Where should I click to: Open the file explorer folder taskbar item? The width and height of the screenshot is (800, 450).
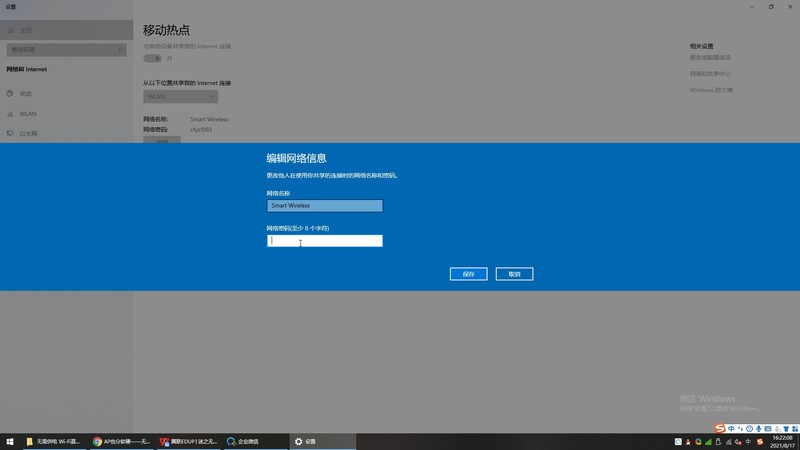(54, 441)
